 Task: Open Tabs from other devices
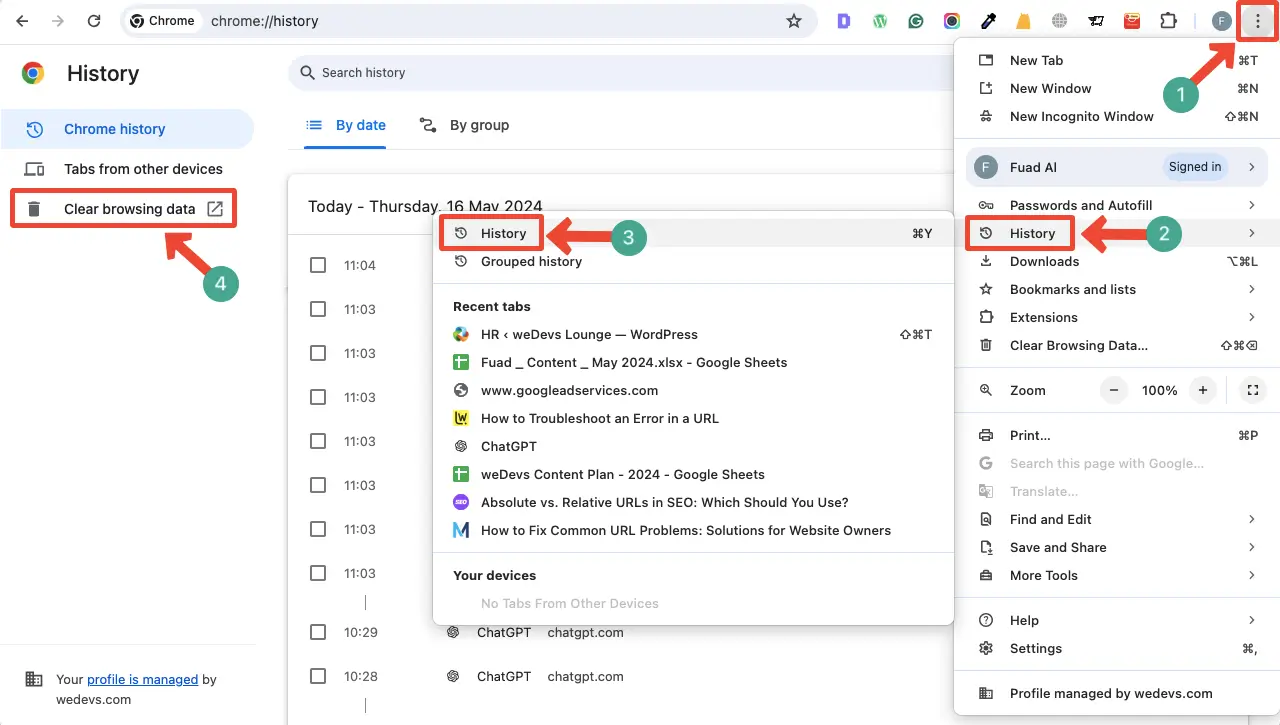(127, 169)
